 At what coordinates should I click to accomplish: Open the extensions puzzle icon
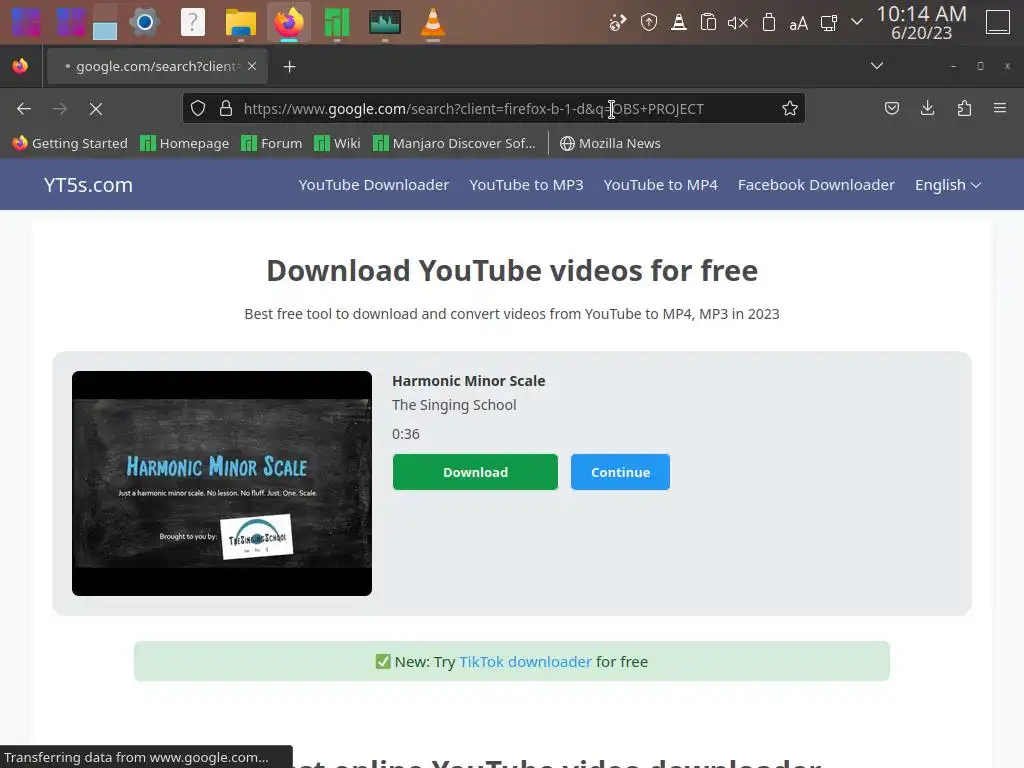[964, 108]
